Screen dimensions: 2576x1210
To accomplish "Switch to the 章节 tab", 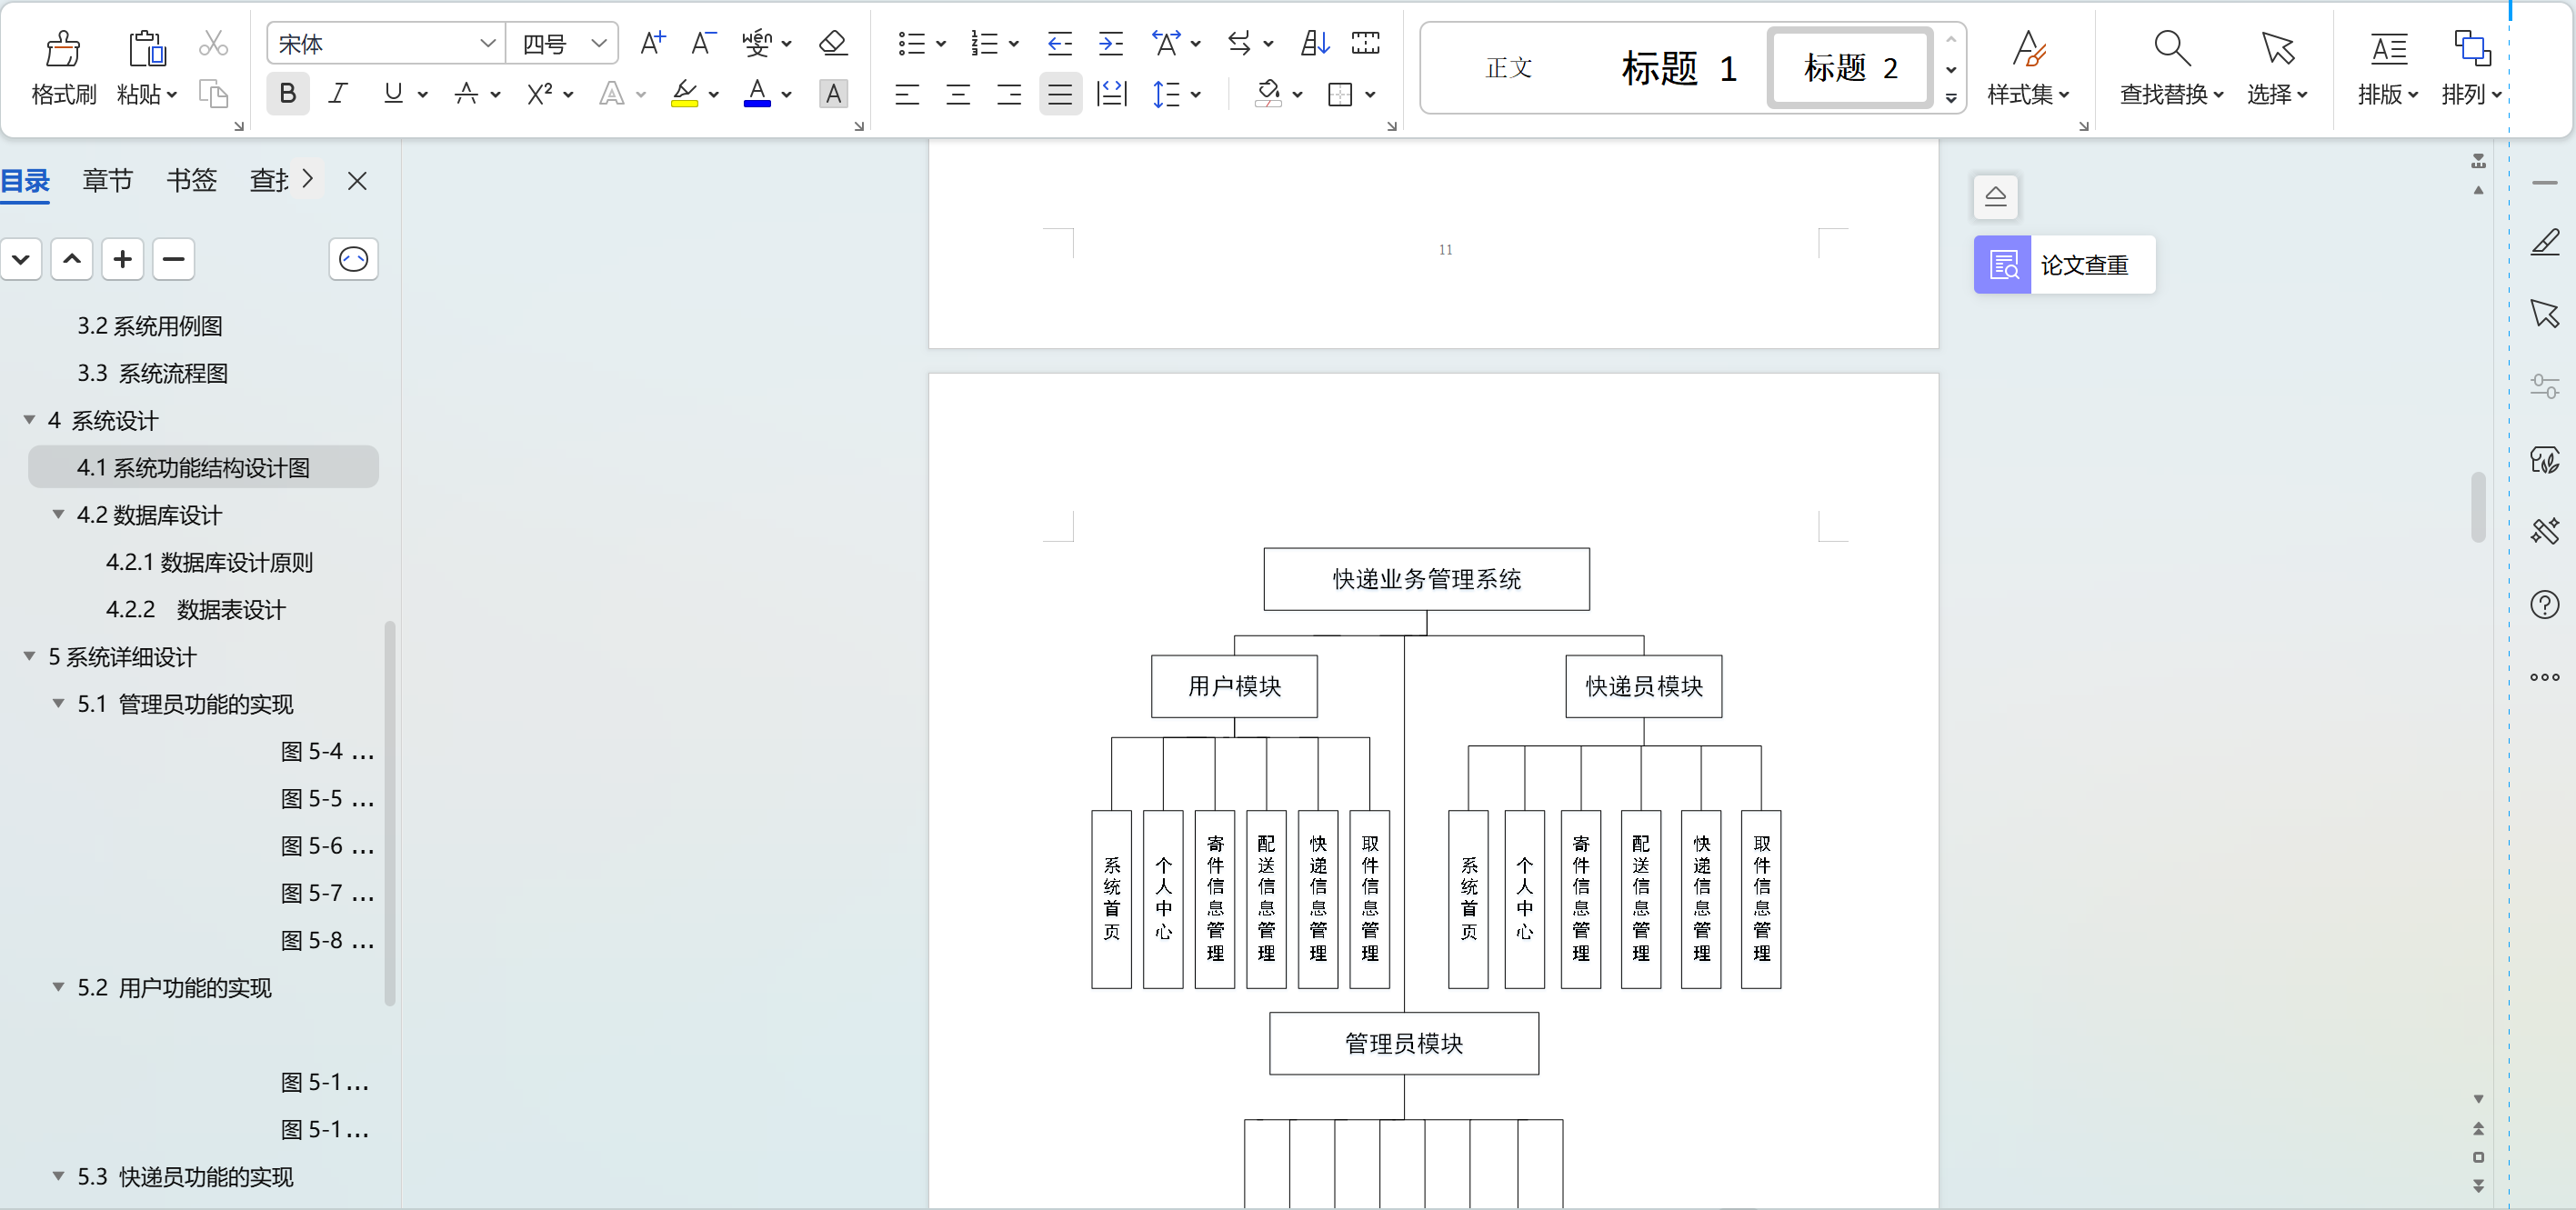I will tap(107, 181).
